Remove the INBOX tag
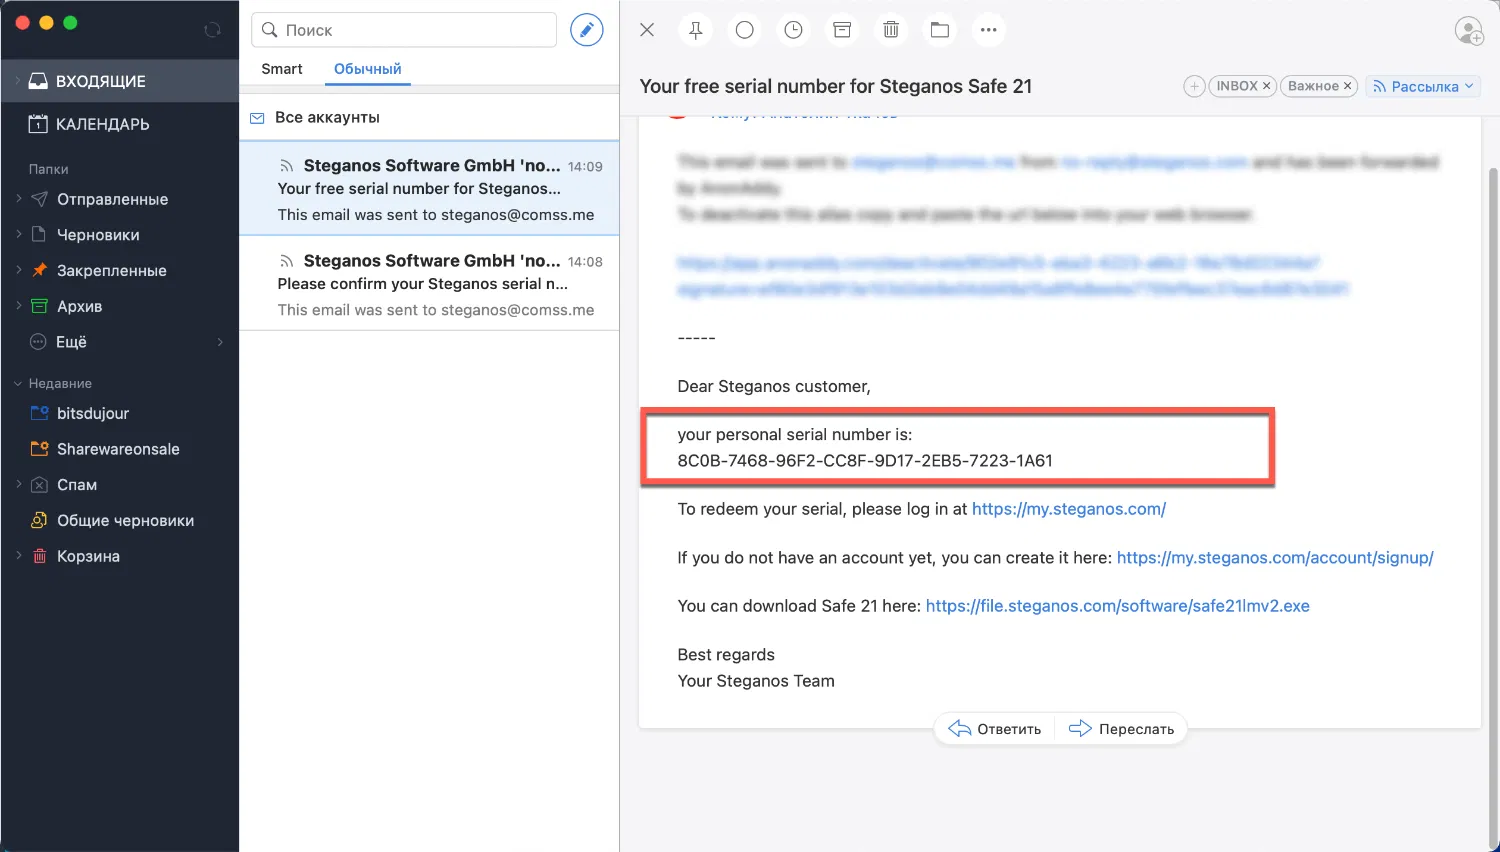Image resolution: width=1500 pixels, height=852 pixels. point(1266,86)
